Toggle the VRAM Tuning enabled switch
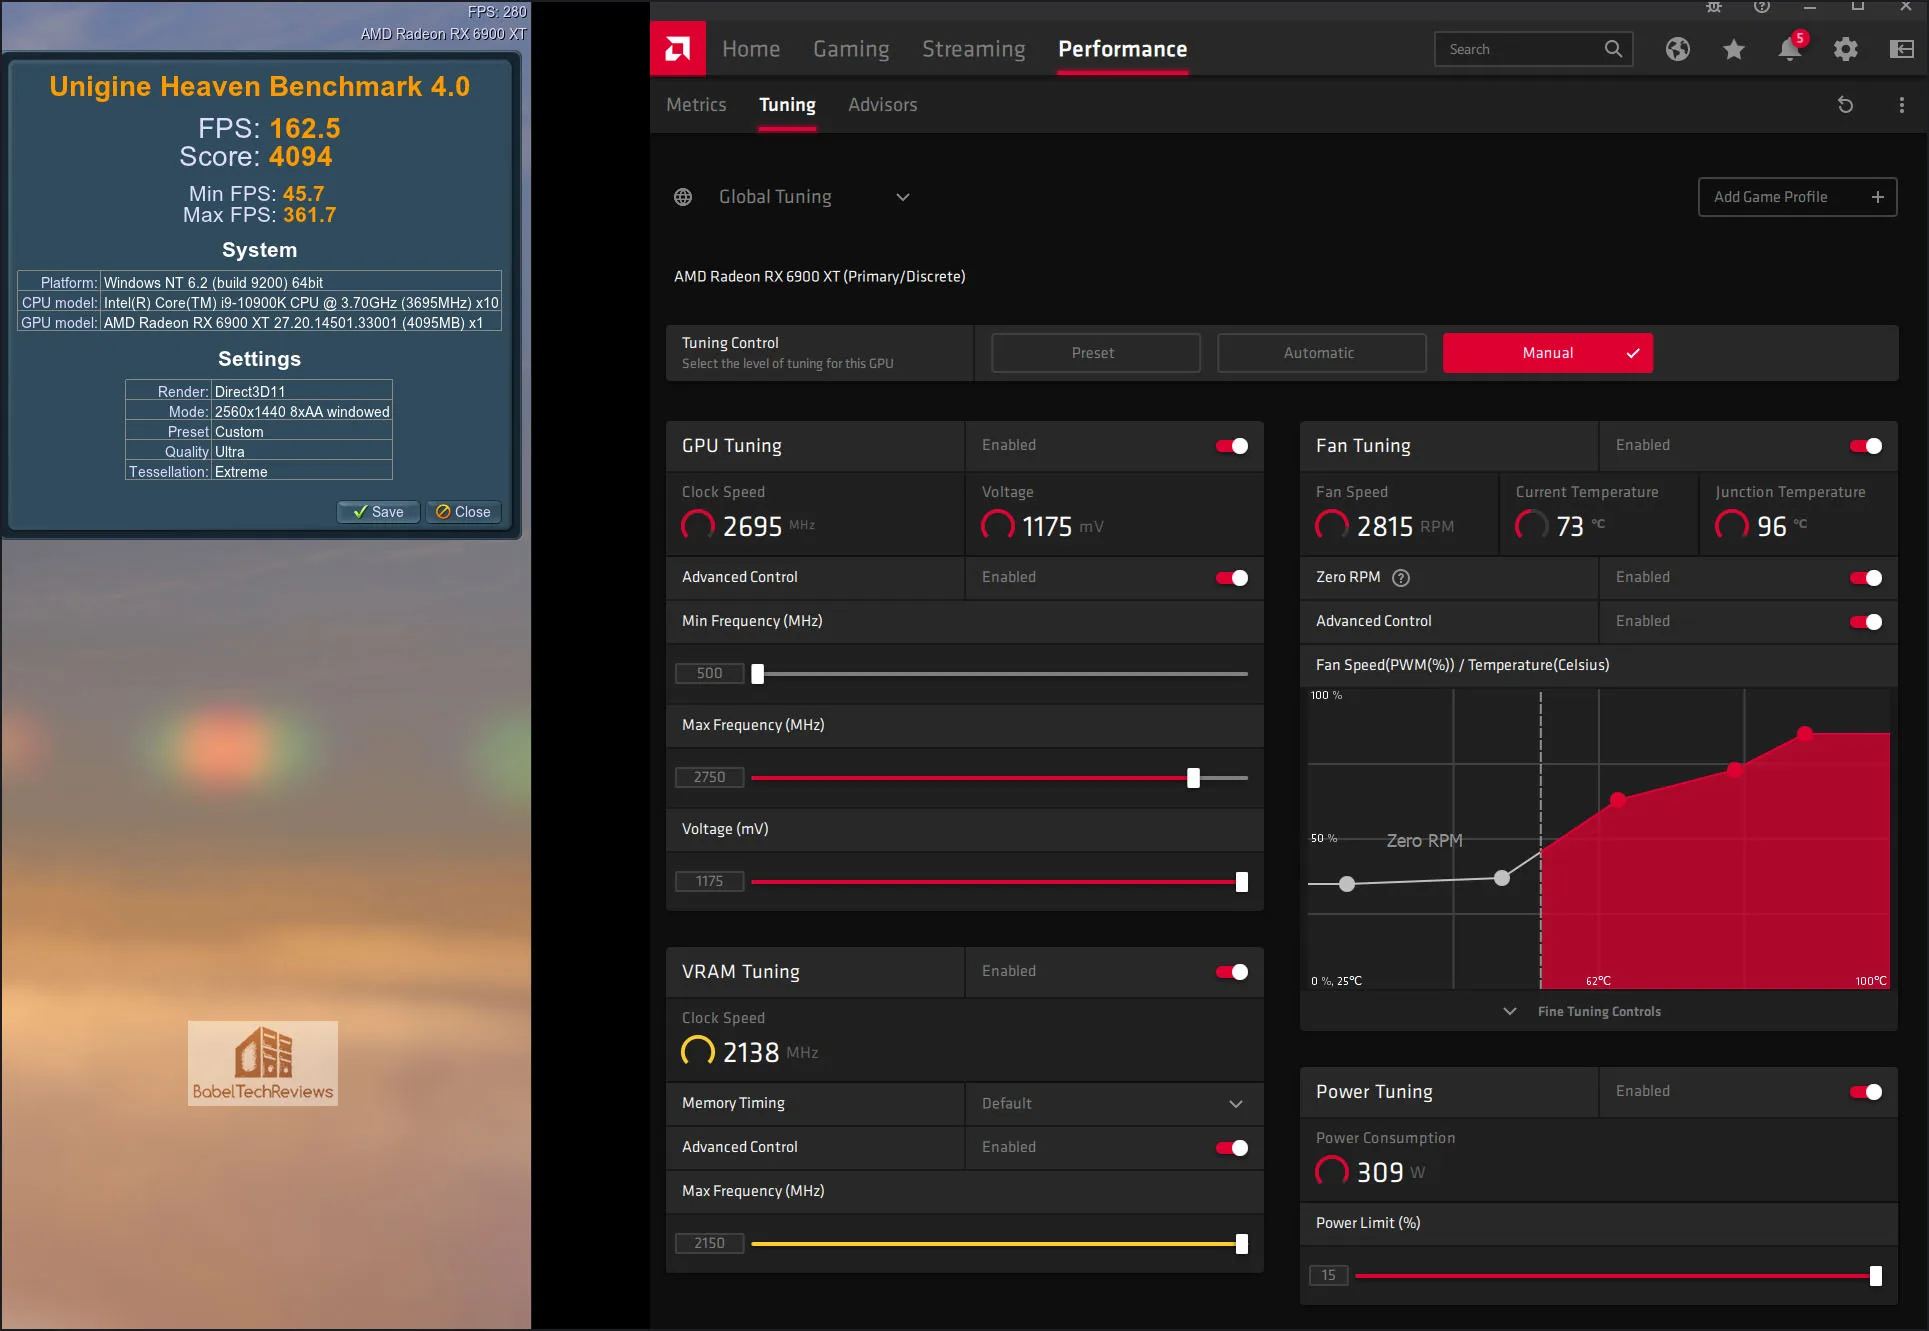 pos(1232,972)
